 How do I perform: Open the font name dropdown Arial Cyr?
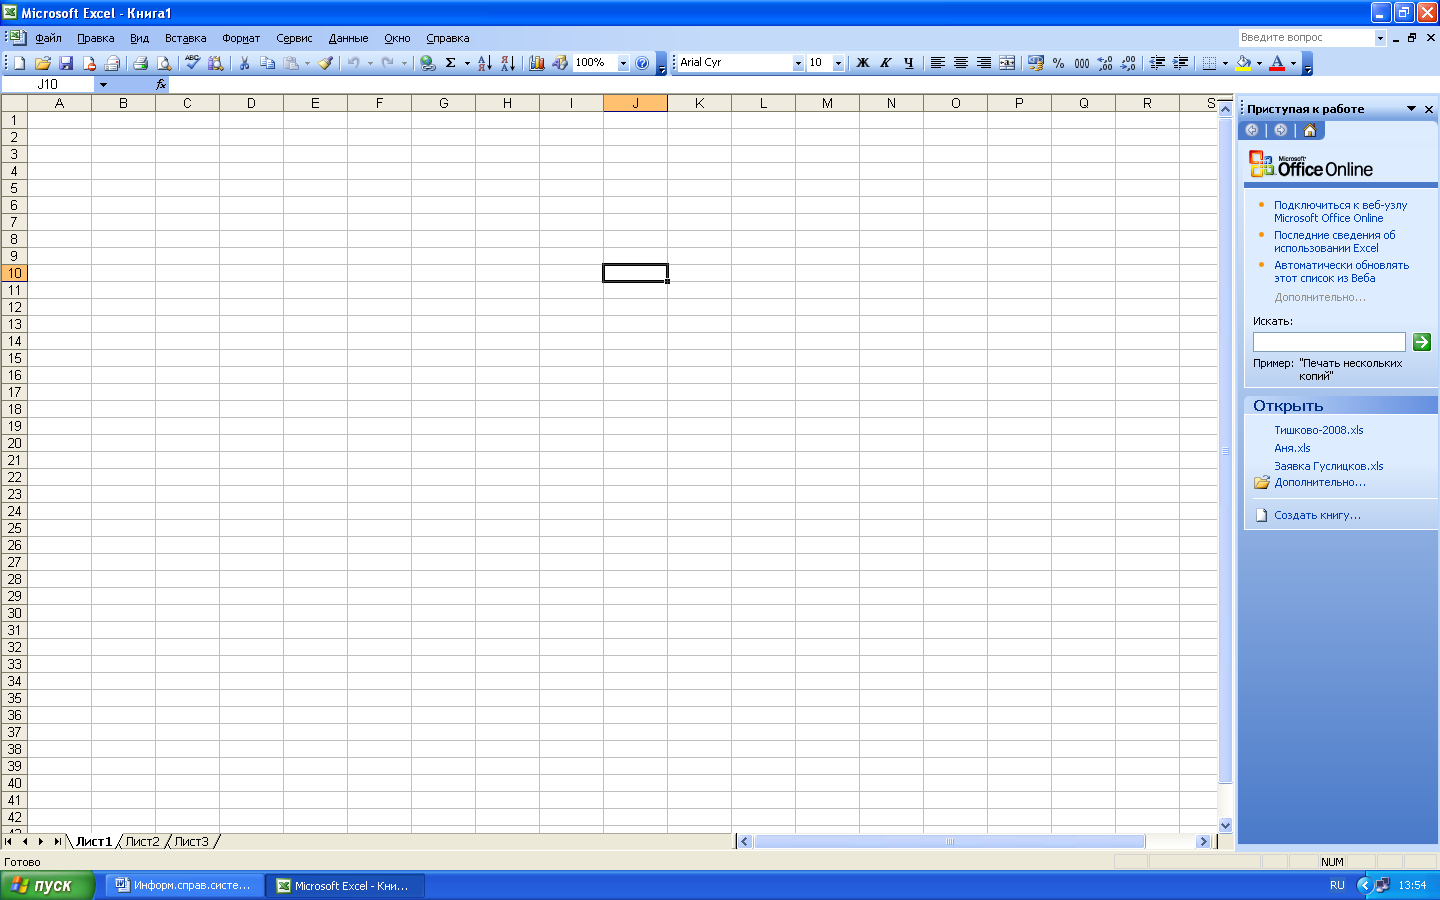point(798,63)
